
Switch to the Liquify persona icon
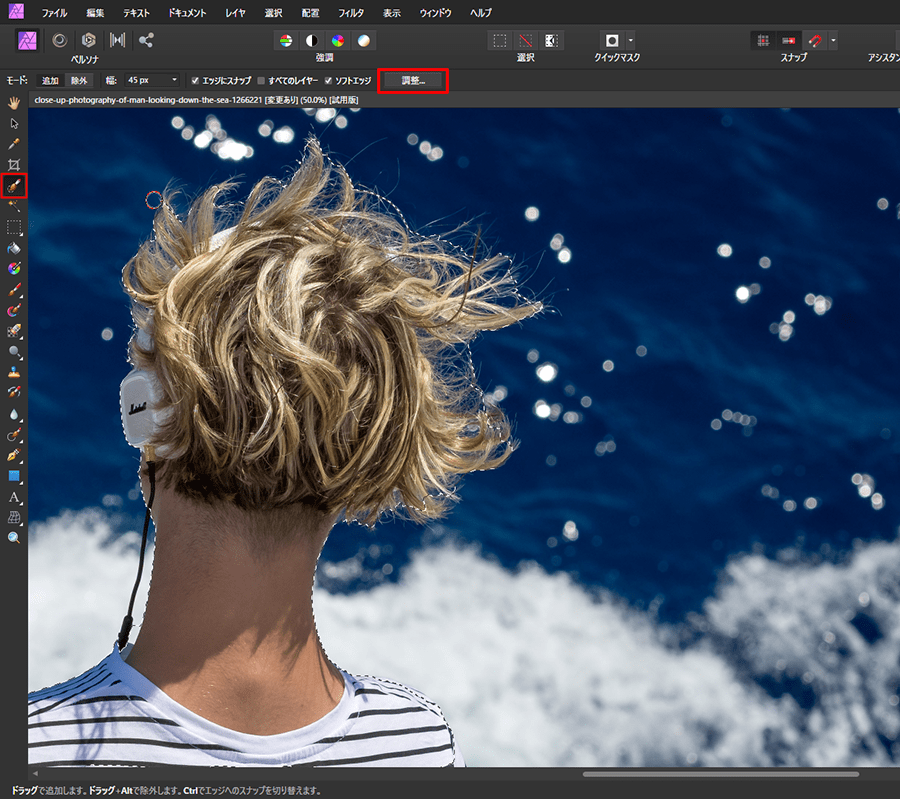coord(59,40)
